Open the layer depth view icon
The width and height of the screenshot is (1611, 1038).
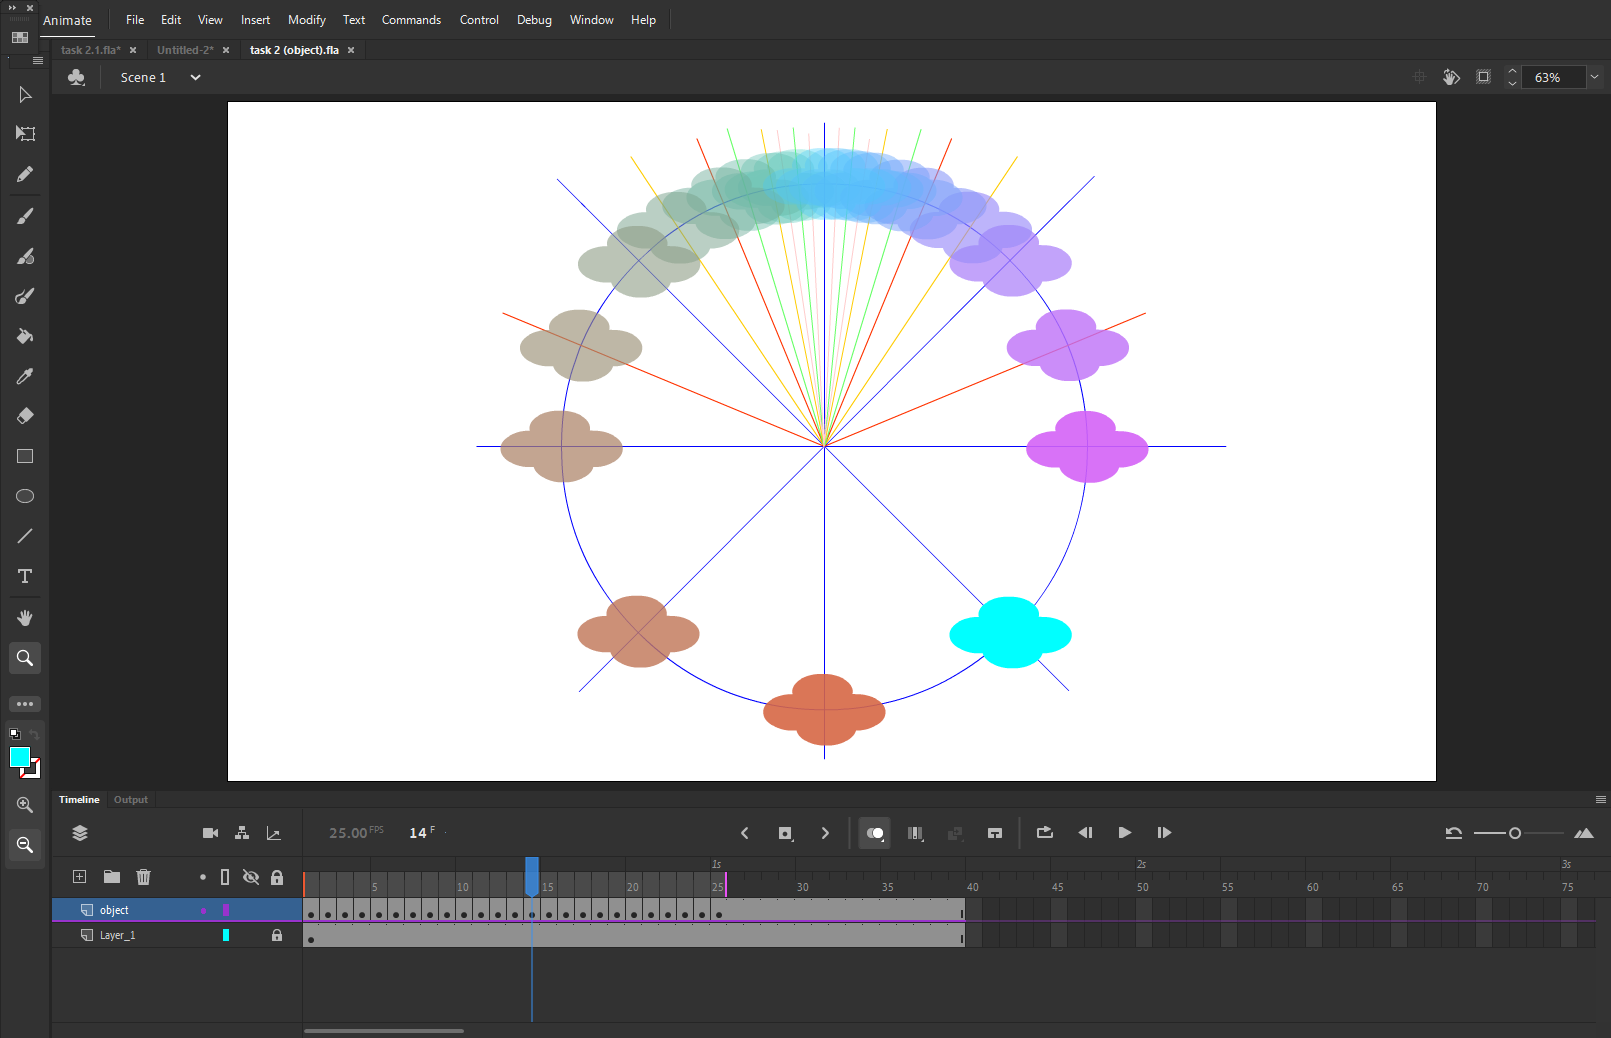tap(80, 833)
